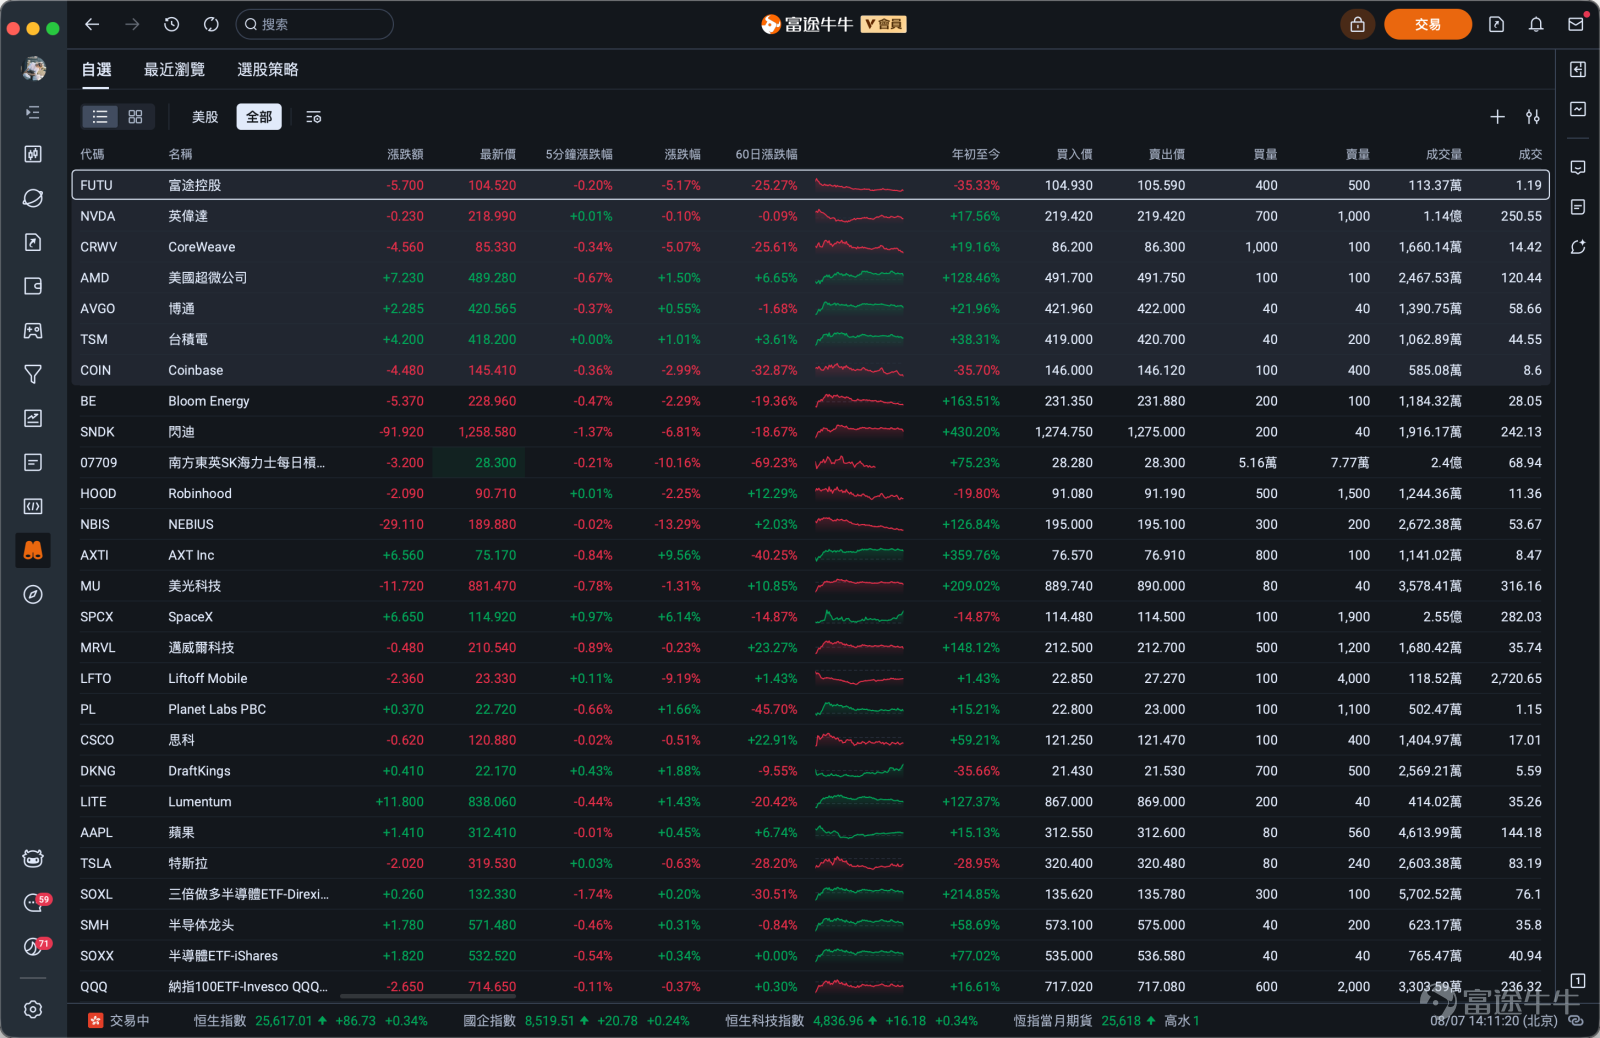Select list view layout toggle

(x=100, y=117)
